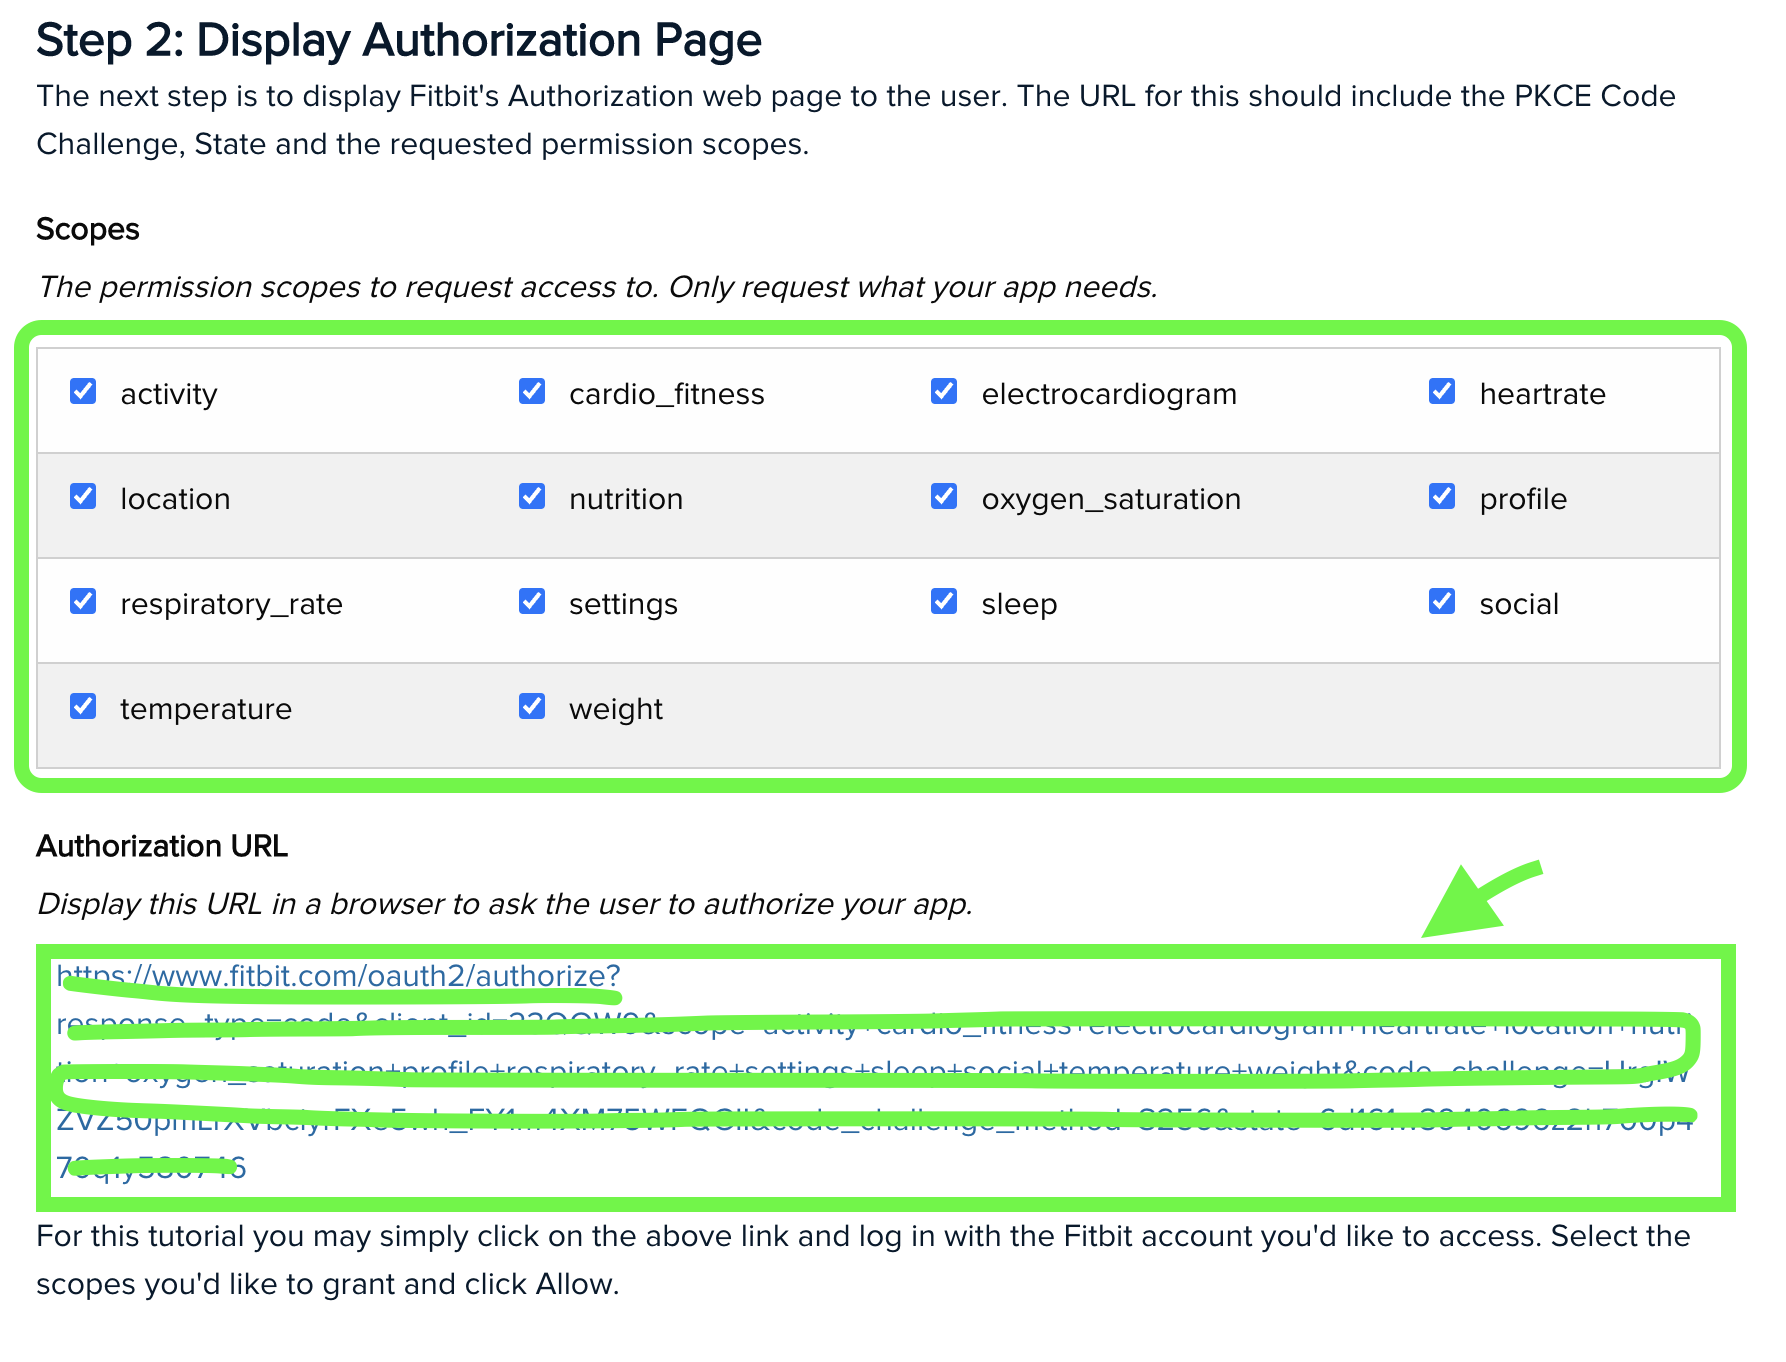Toggle the weight scope checkbox
The width and height of the screenshot is (1786, 1362).
tap(532, 706)
